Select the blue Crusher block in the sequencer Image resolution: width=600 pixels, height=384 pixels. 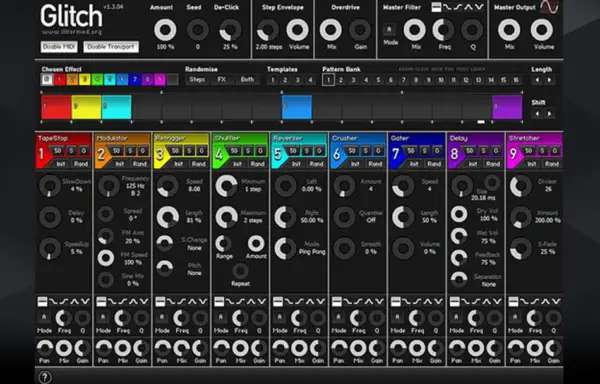(x=297, y=107)
